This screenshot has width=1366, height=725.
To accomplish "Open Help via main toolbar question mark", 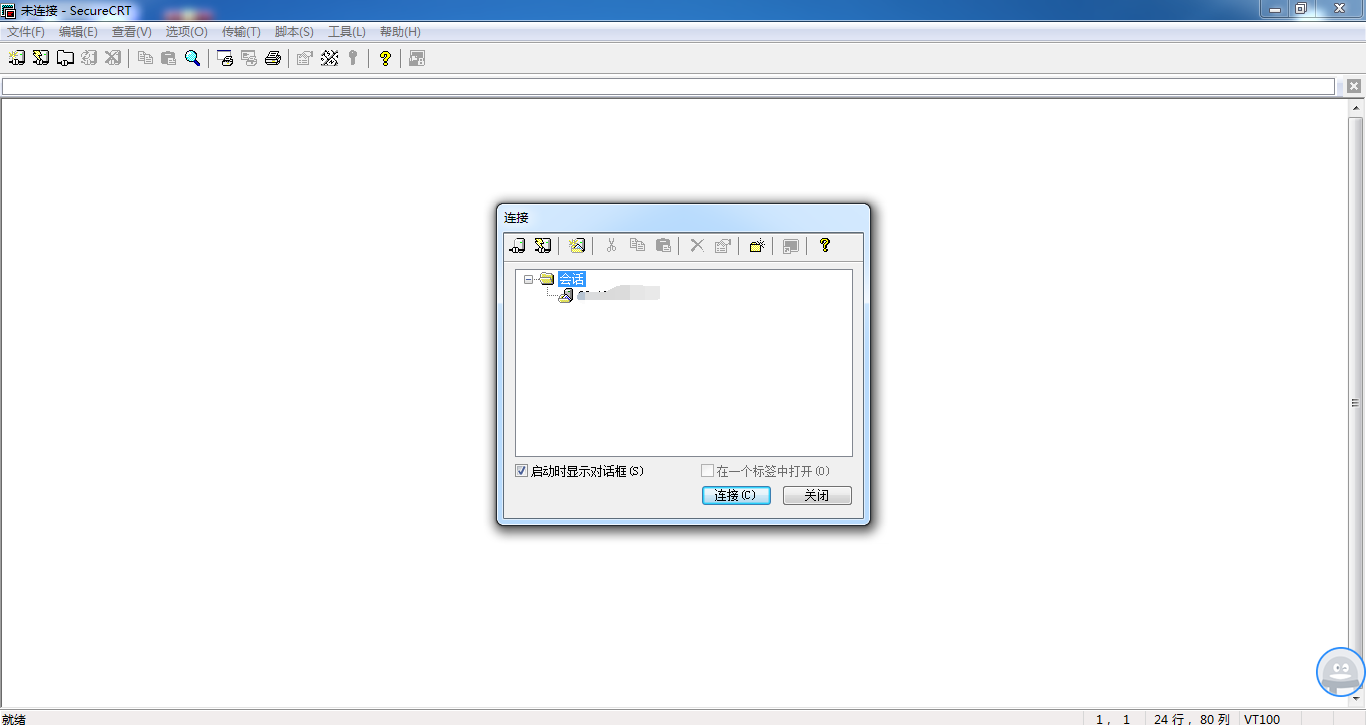I will coord(385,58).
